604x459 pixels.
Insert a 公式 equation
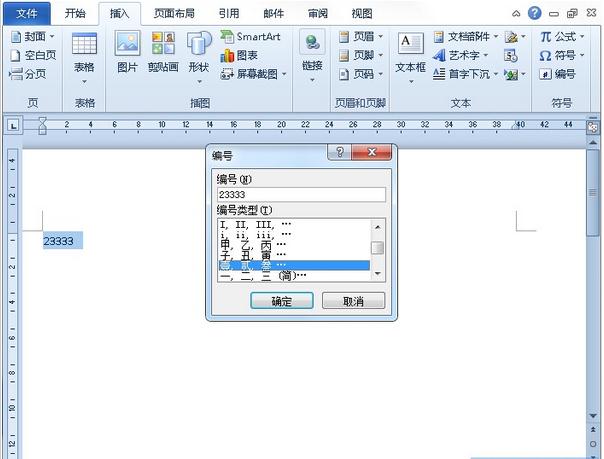coord(562,37)
